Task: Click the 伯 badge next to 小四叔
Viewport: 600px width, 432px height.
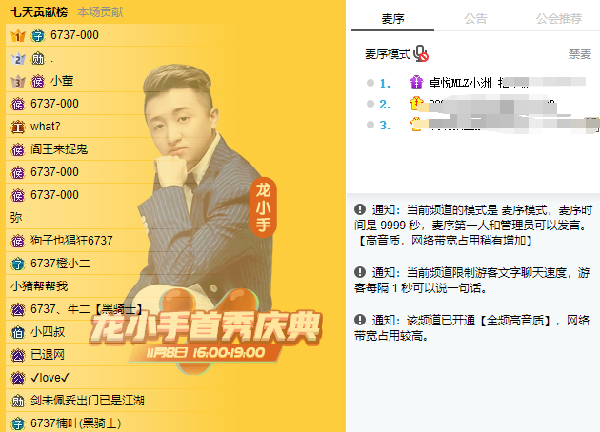Action: (18, 332)
